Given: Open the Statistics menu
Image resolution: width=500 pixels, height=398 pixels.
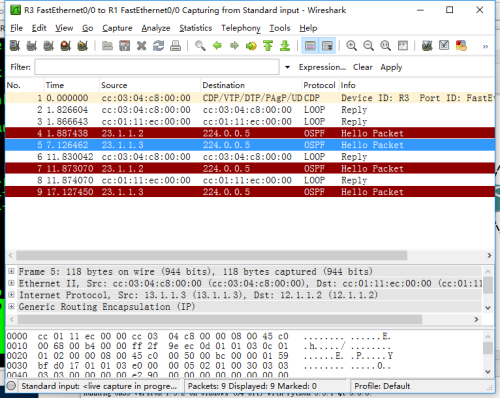Looking at the screenshot, I should 196,28.
